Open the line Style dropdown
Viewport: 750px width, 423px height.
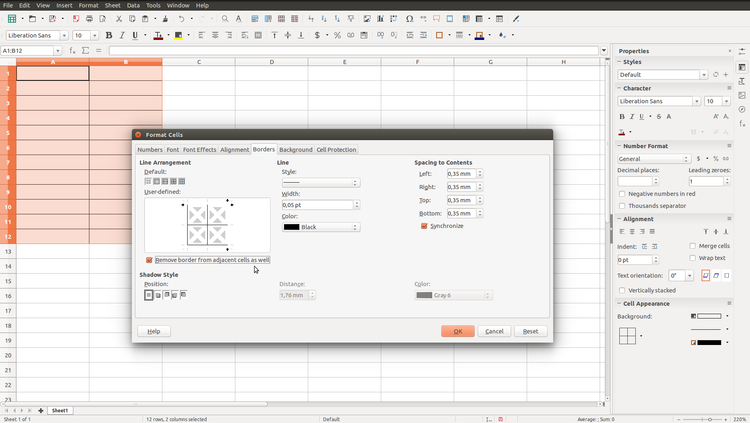click(320, 183)
